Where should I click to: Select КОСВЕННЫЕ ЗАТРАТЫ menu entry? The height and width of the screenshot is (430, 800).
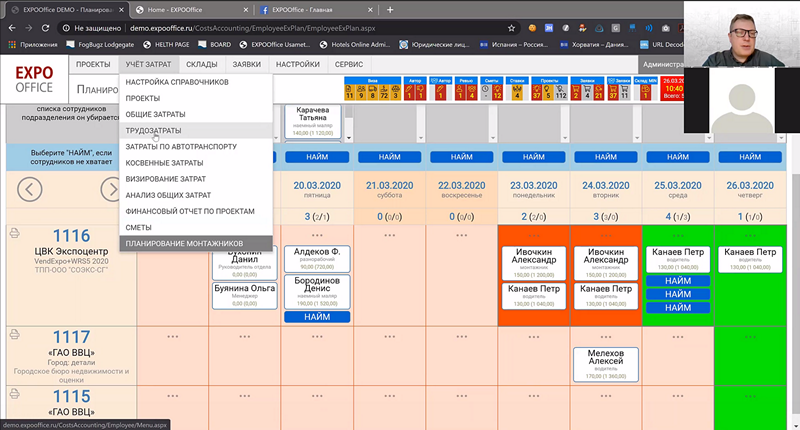pyautogui.click(x=196, y=163)
